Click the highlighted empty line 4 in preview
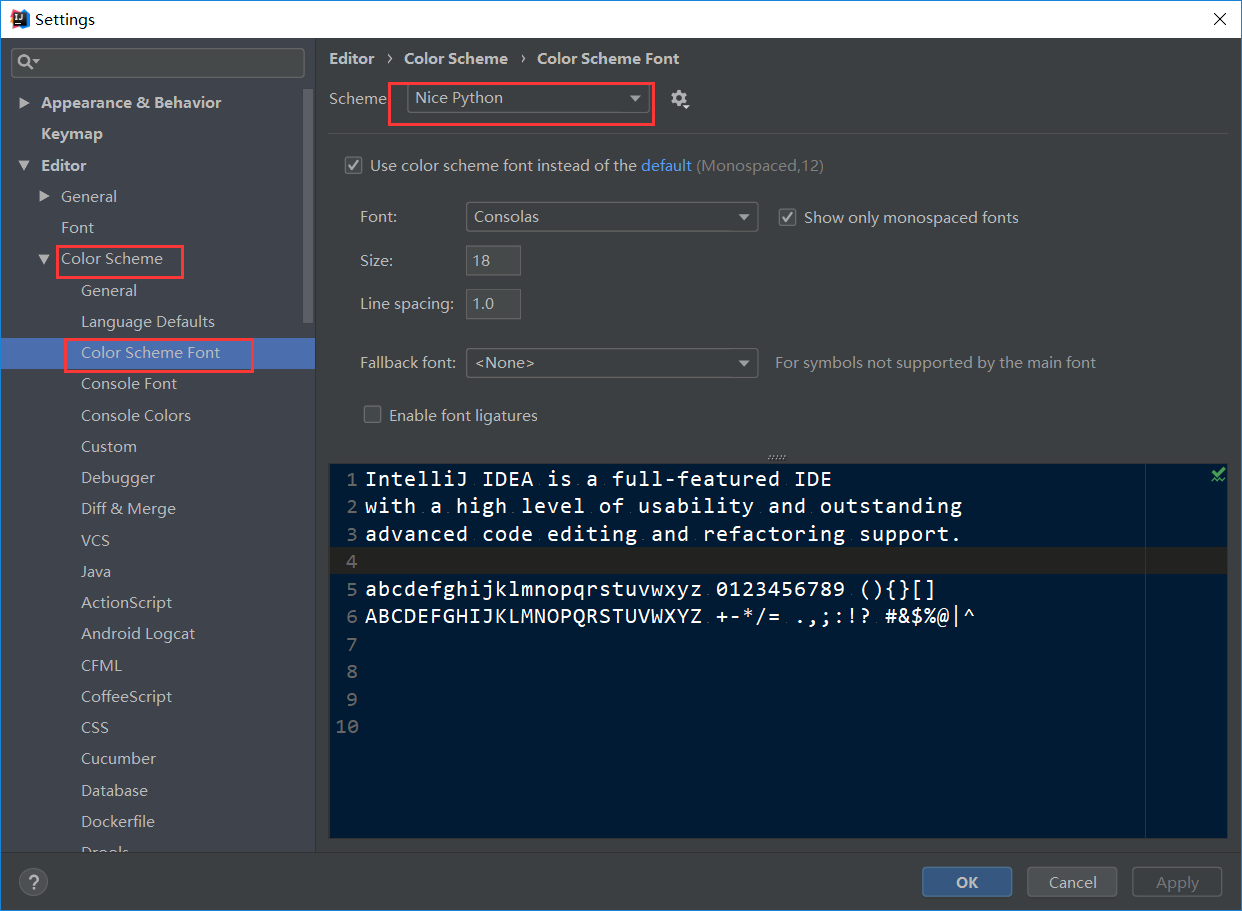 point(778,561)
